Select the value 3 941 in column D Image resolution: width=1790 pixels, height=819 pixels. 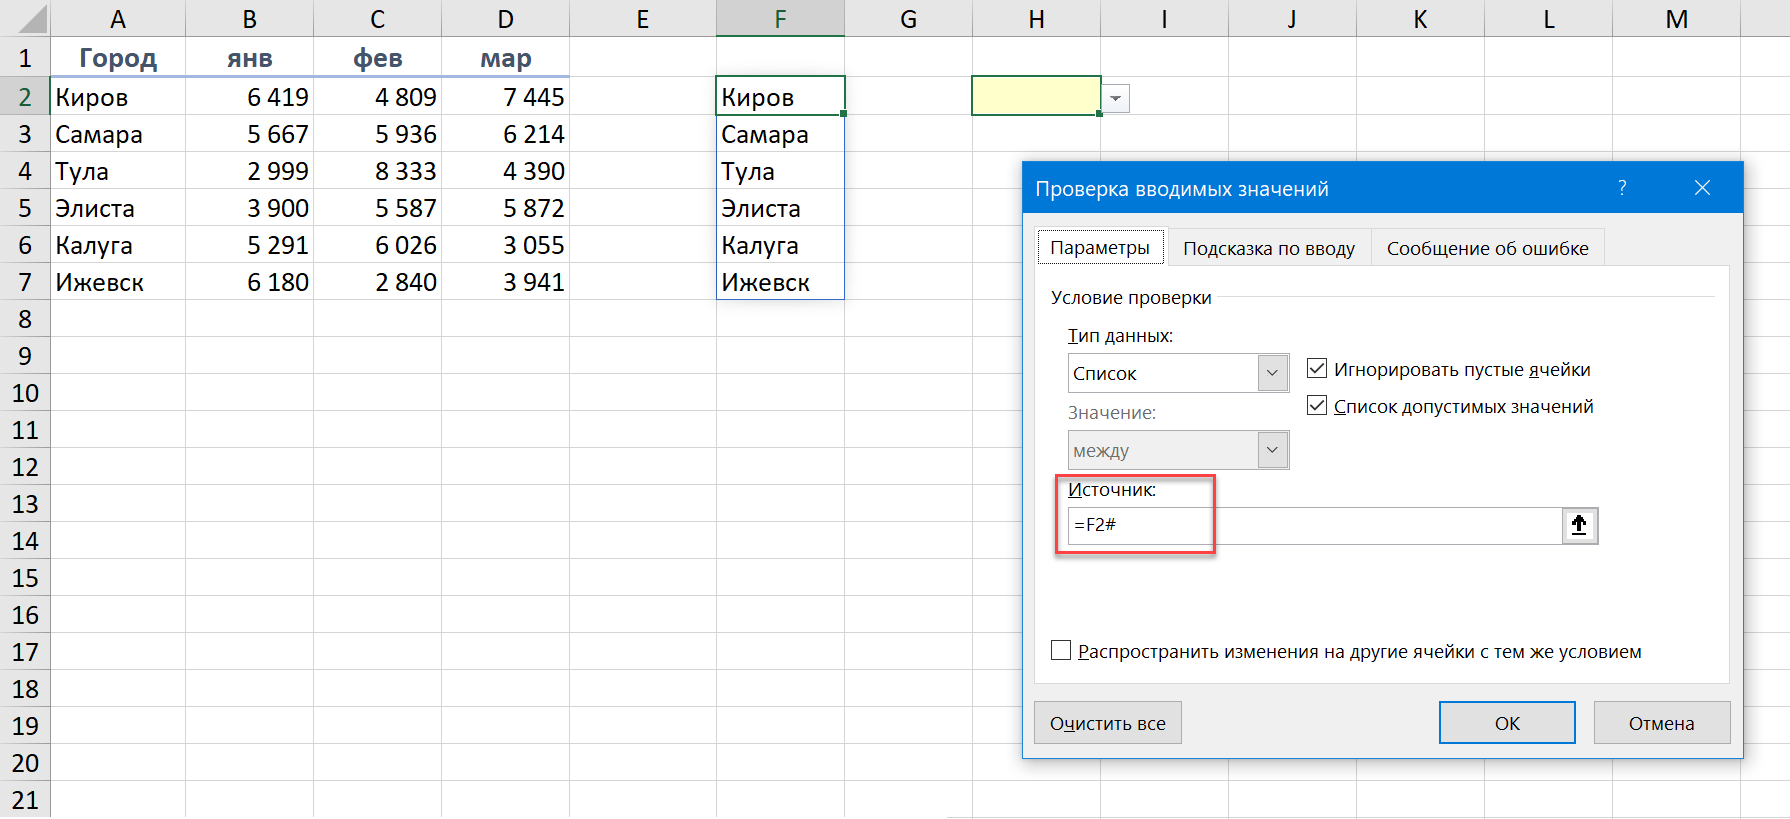[x=505, y=282]
